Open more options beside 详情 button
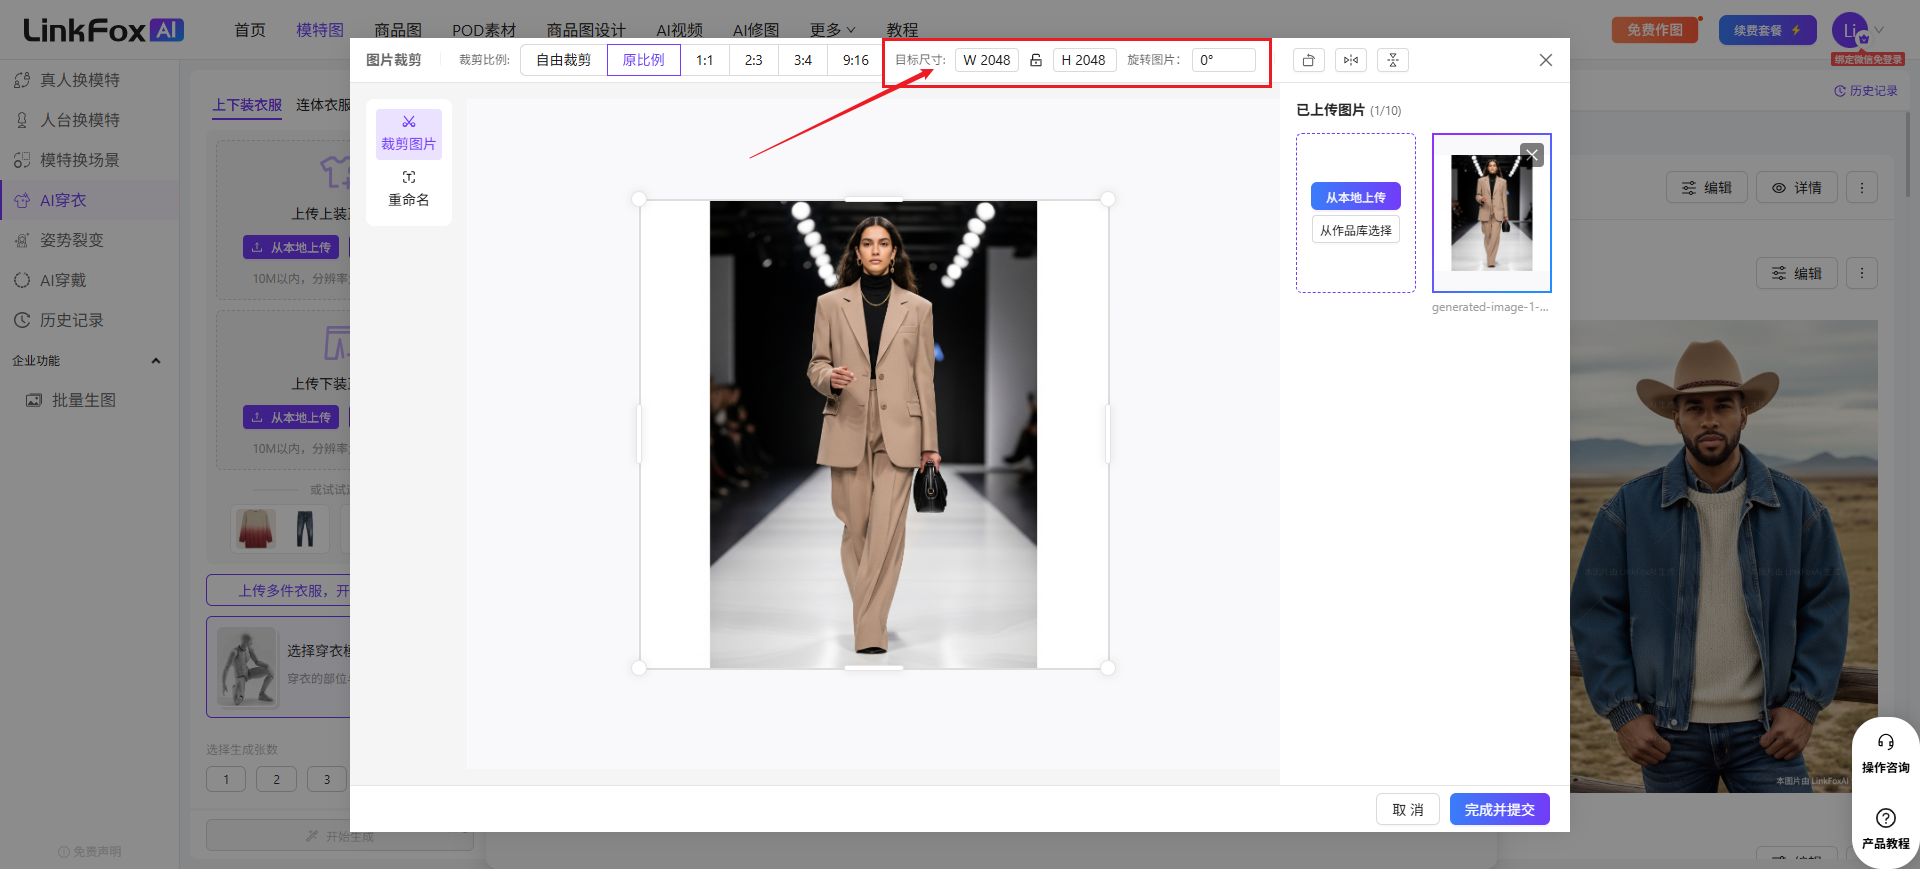The width and height of the screenshot is (1920, 869). click(x=1862, y=188)
